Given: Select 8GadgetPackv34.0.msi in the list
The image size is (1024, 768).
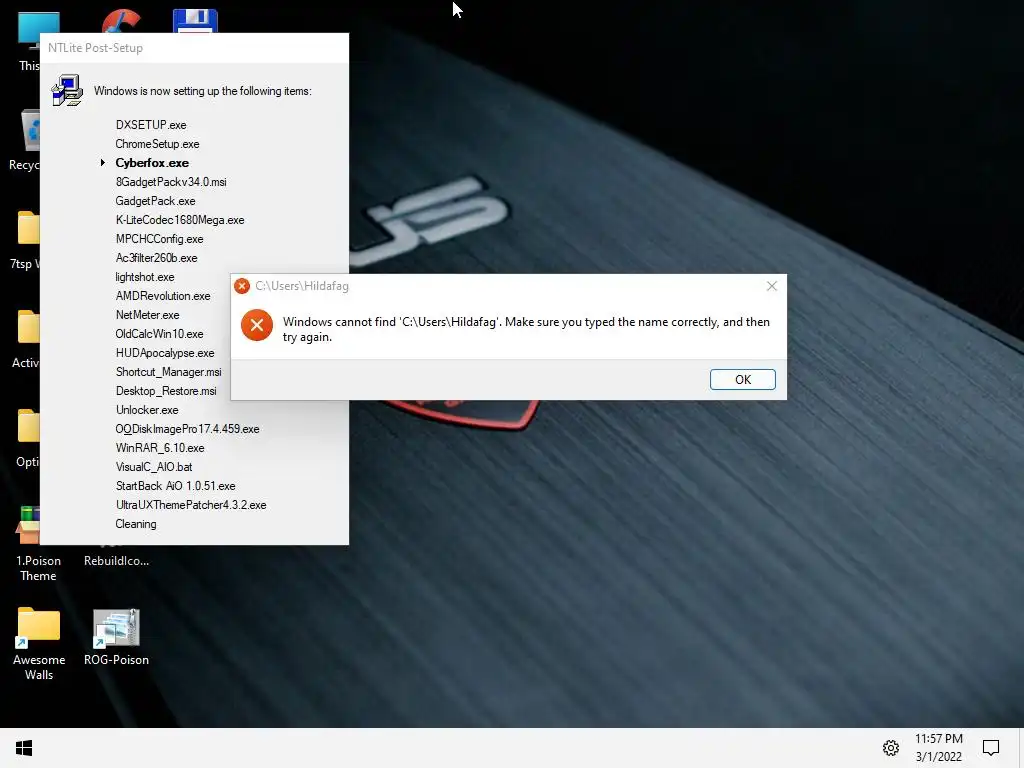Looking at the screenshot, I should [x=171, y=182].
